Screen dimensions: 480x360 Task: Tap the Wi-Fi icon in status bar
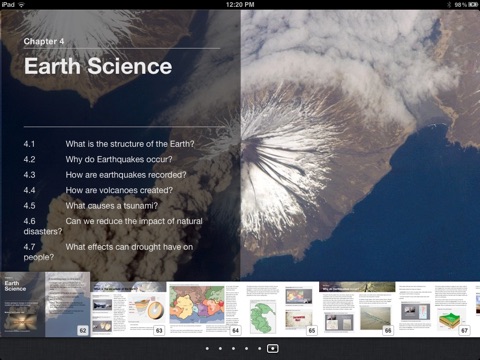[22, 4]
